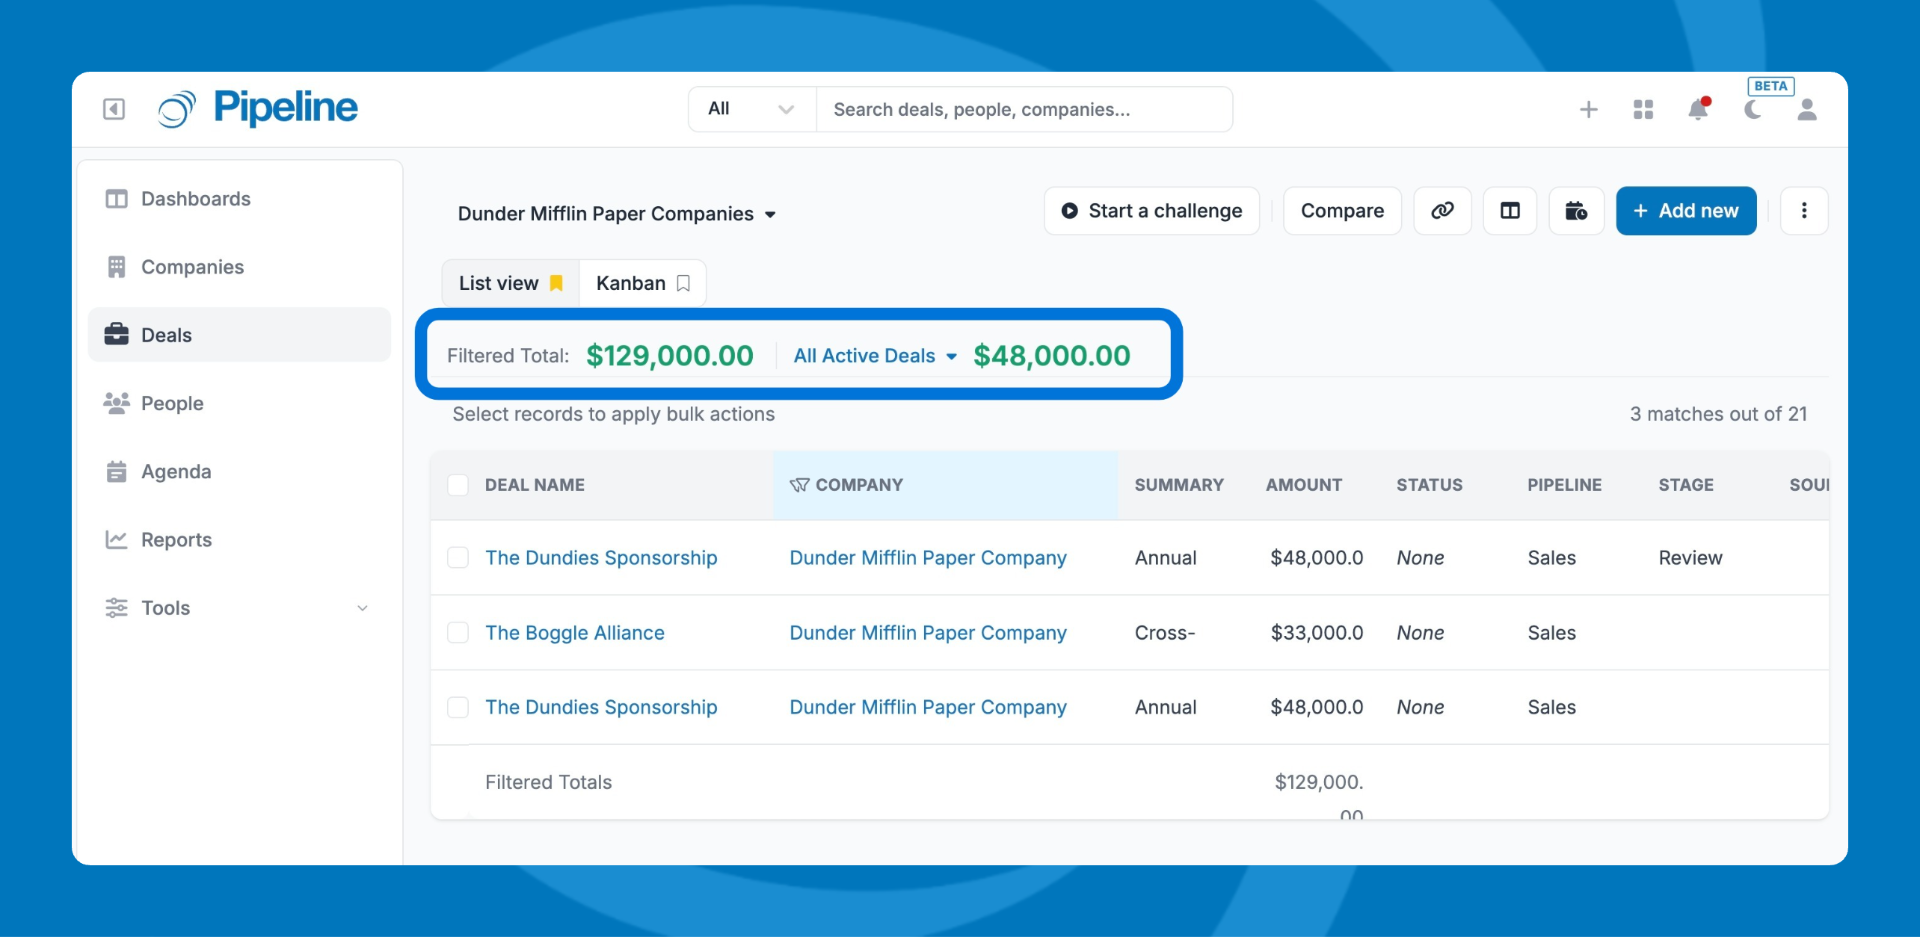
Task: Tick the first Dundies Sponsorship checkbox
Action: pyautogui.click(x=458, y=558)
